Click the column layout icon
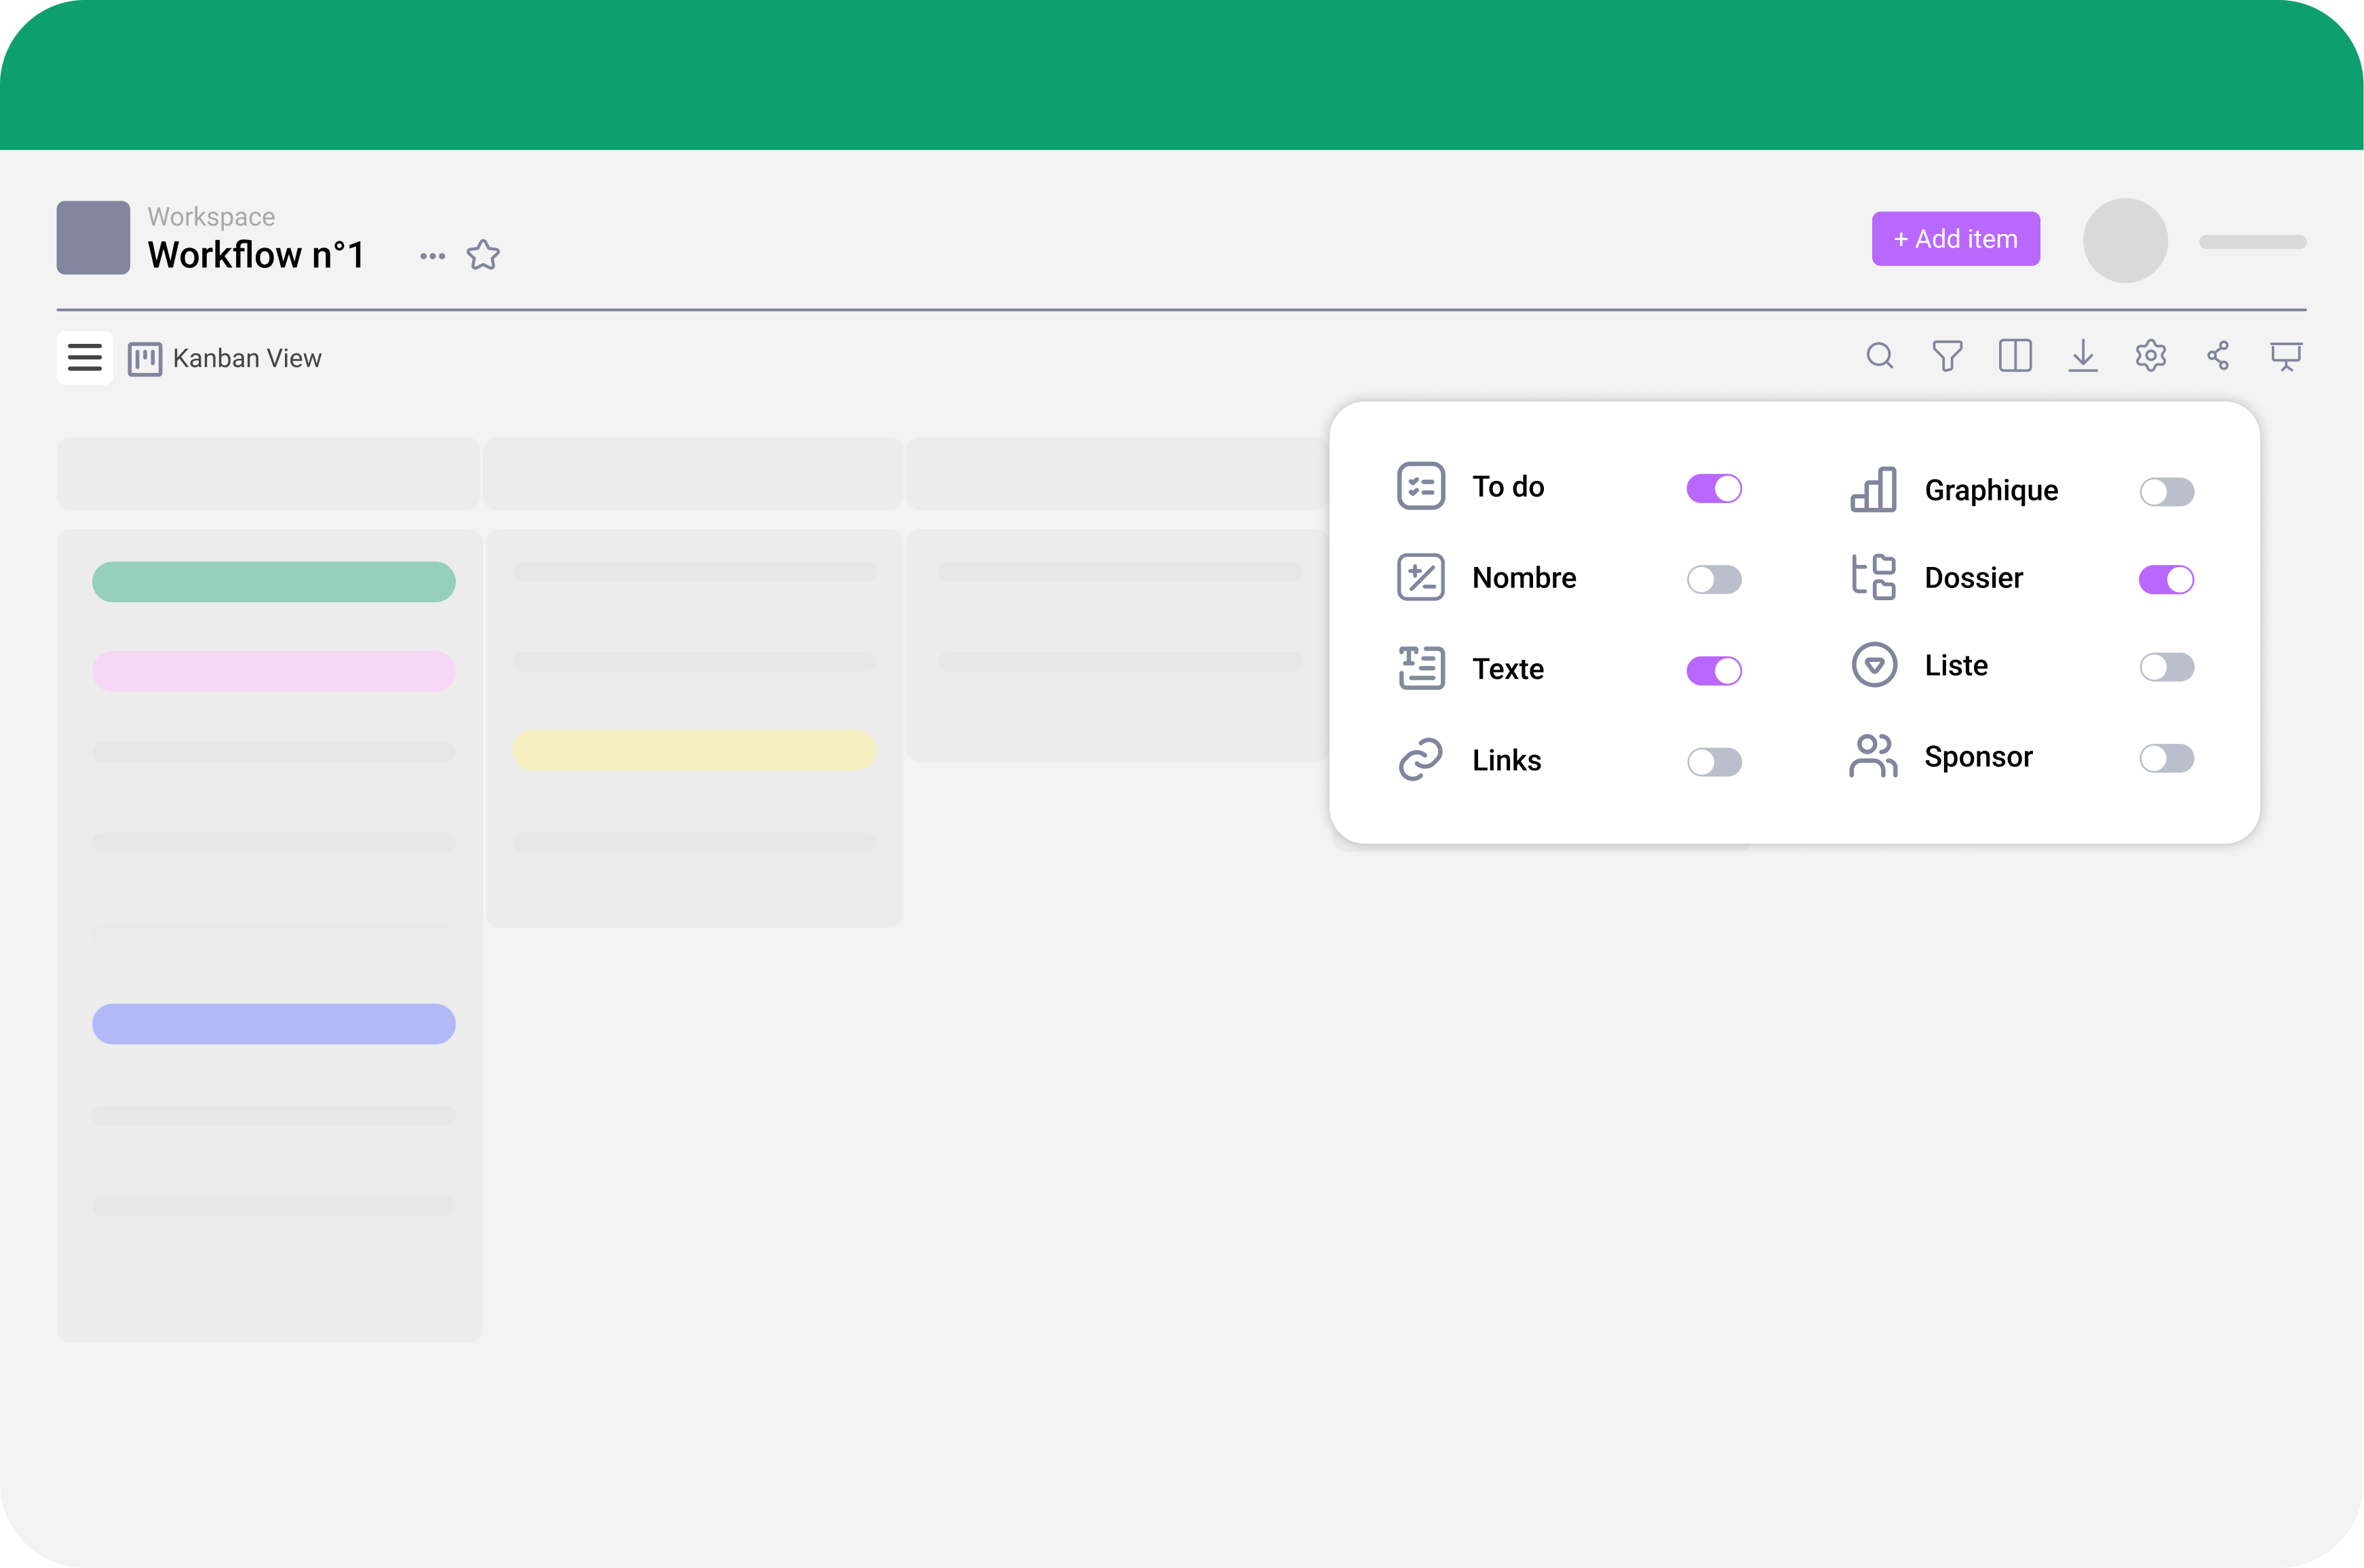 2015,356
